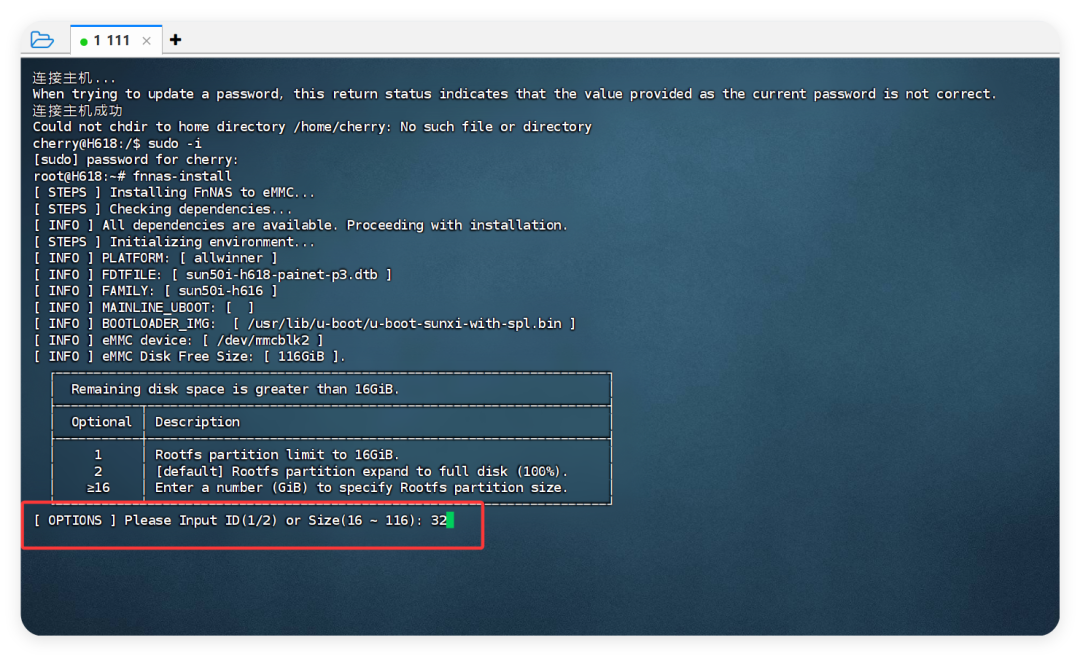Click the "Installing FnNAS to eMMC..." step line
This screenshot has width=1080, height=656.
pos(174,192)
